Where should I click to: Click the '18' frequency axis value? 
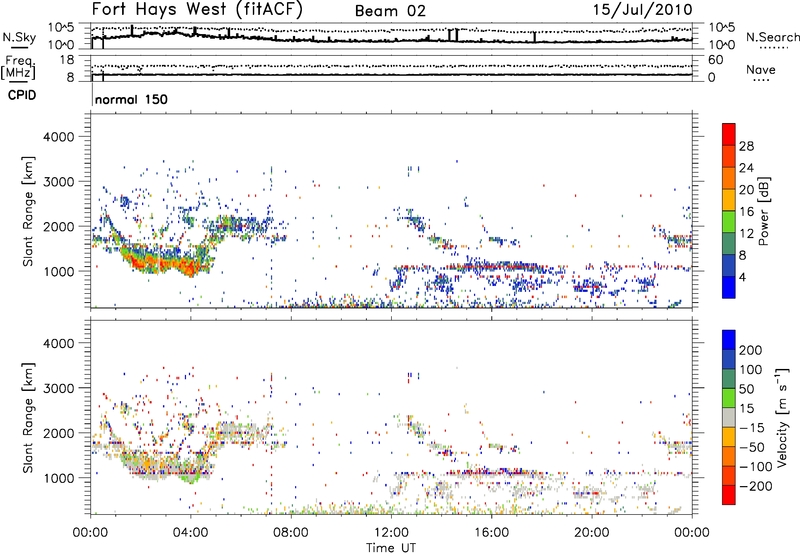[67, 60]
